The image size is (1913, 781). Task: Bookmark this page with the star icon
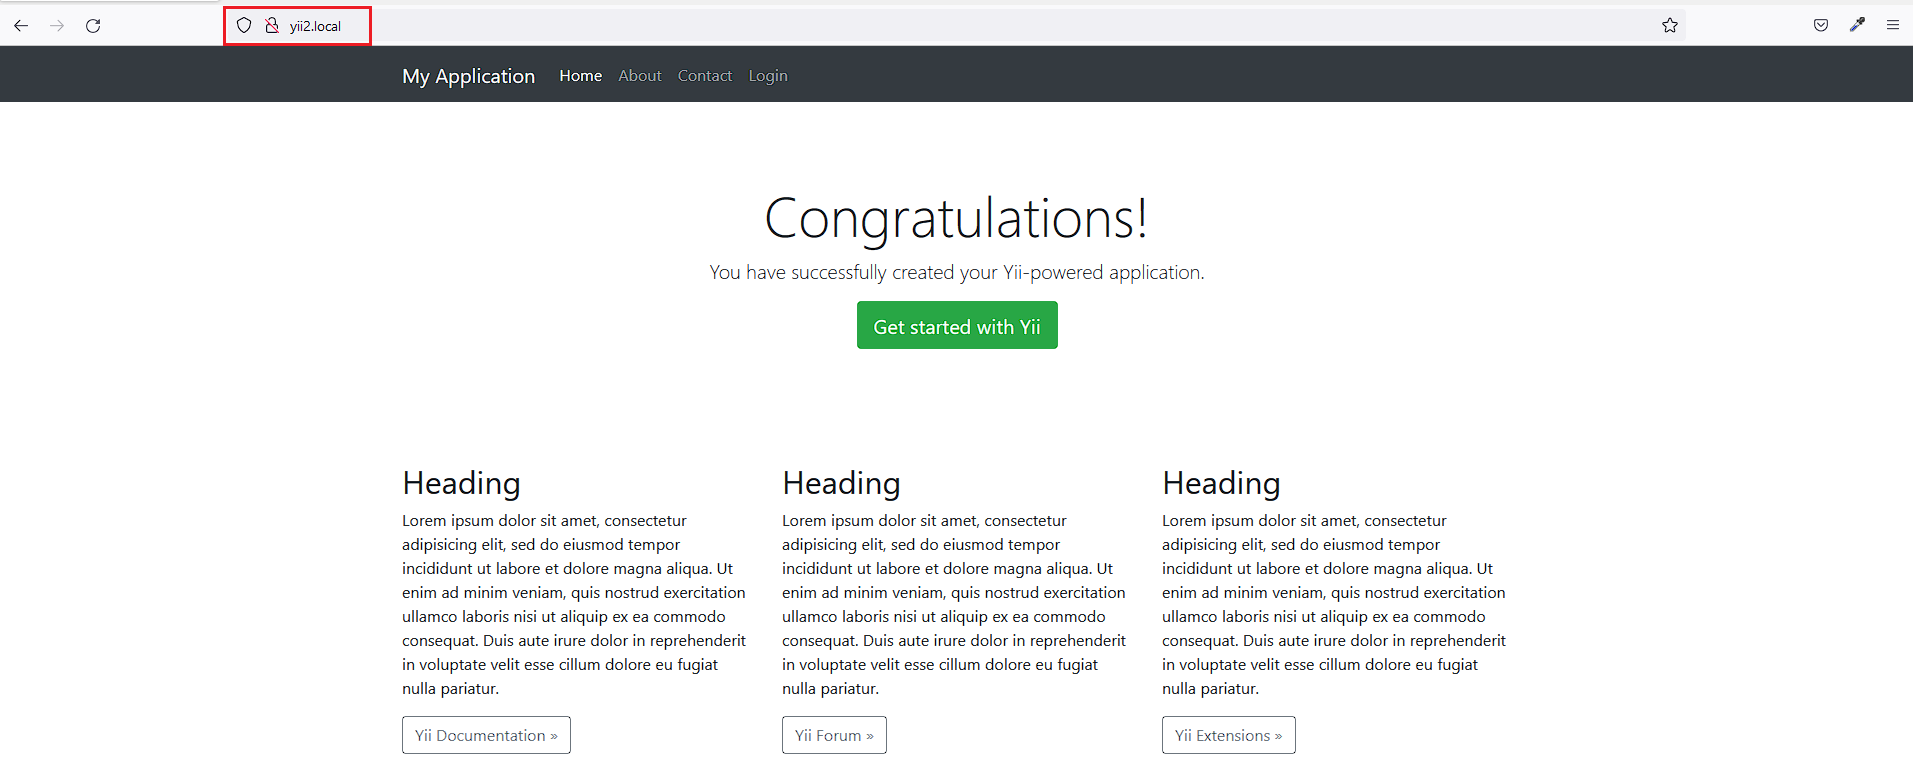[x=1670, y=26]
